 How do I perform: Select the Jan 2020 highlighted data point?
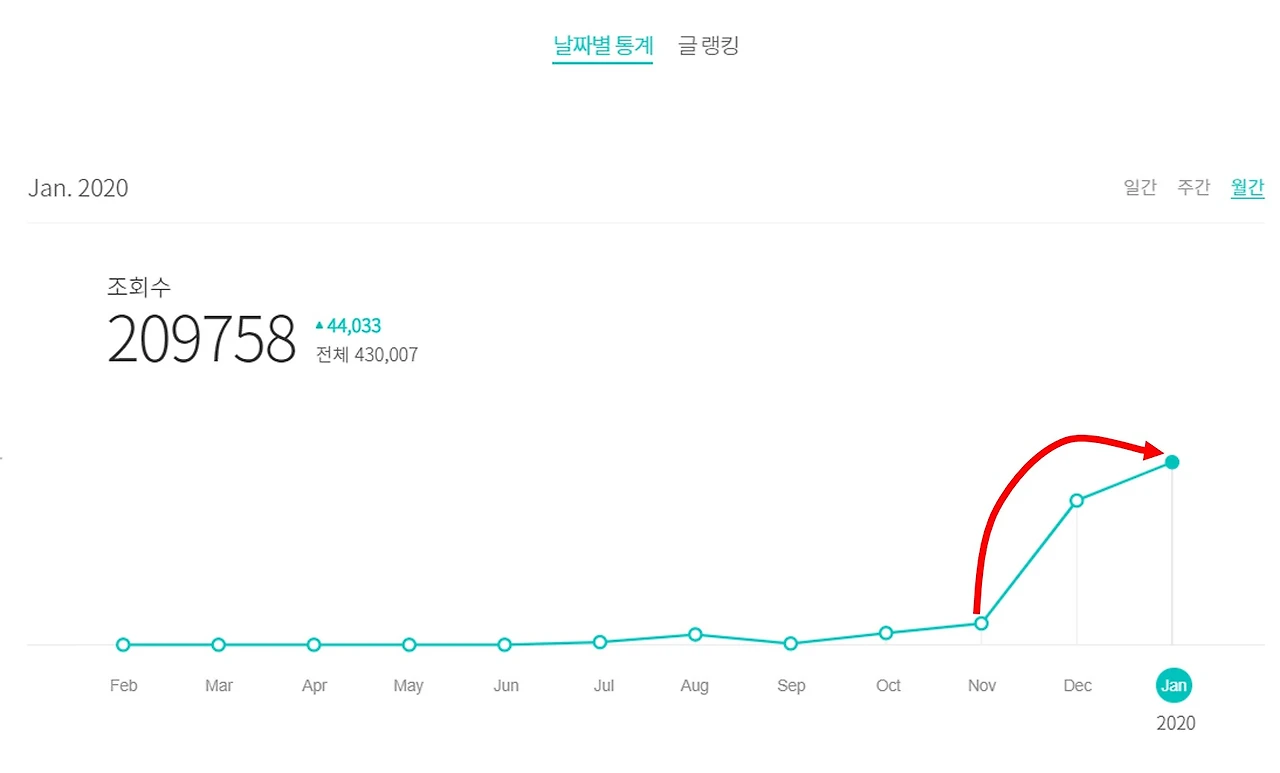pos(1171,462)
